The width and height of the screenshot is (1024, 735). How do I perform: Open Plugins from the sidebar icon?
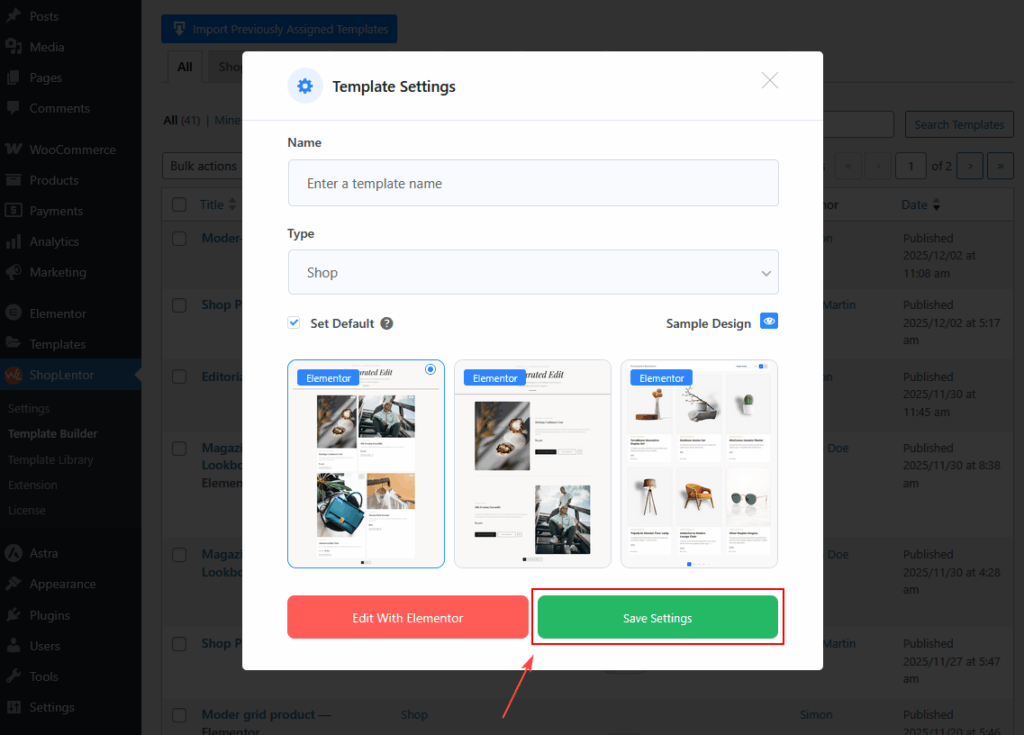pyautogui.click(x=14, y=615)
